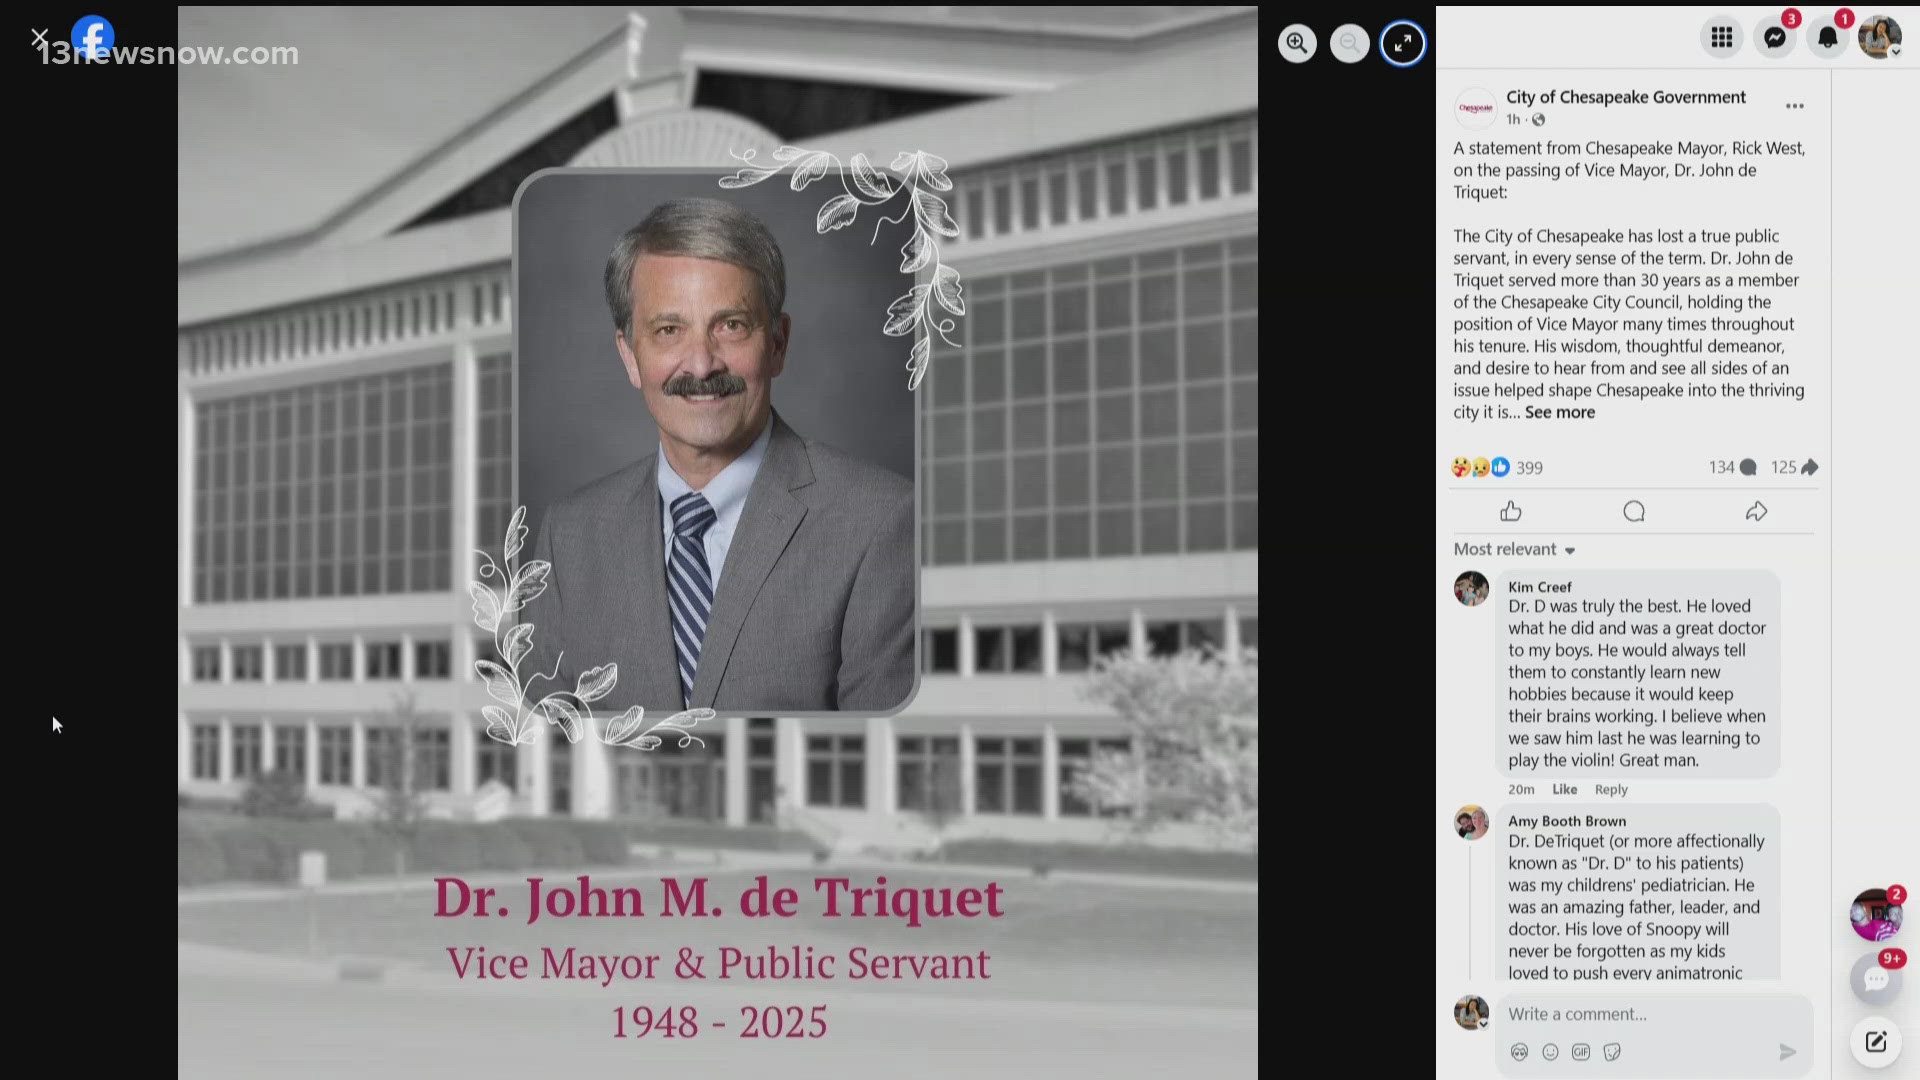
Task: Open post options three-dot menu
Action: (1794, 106)
